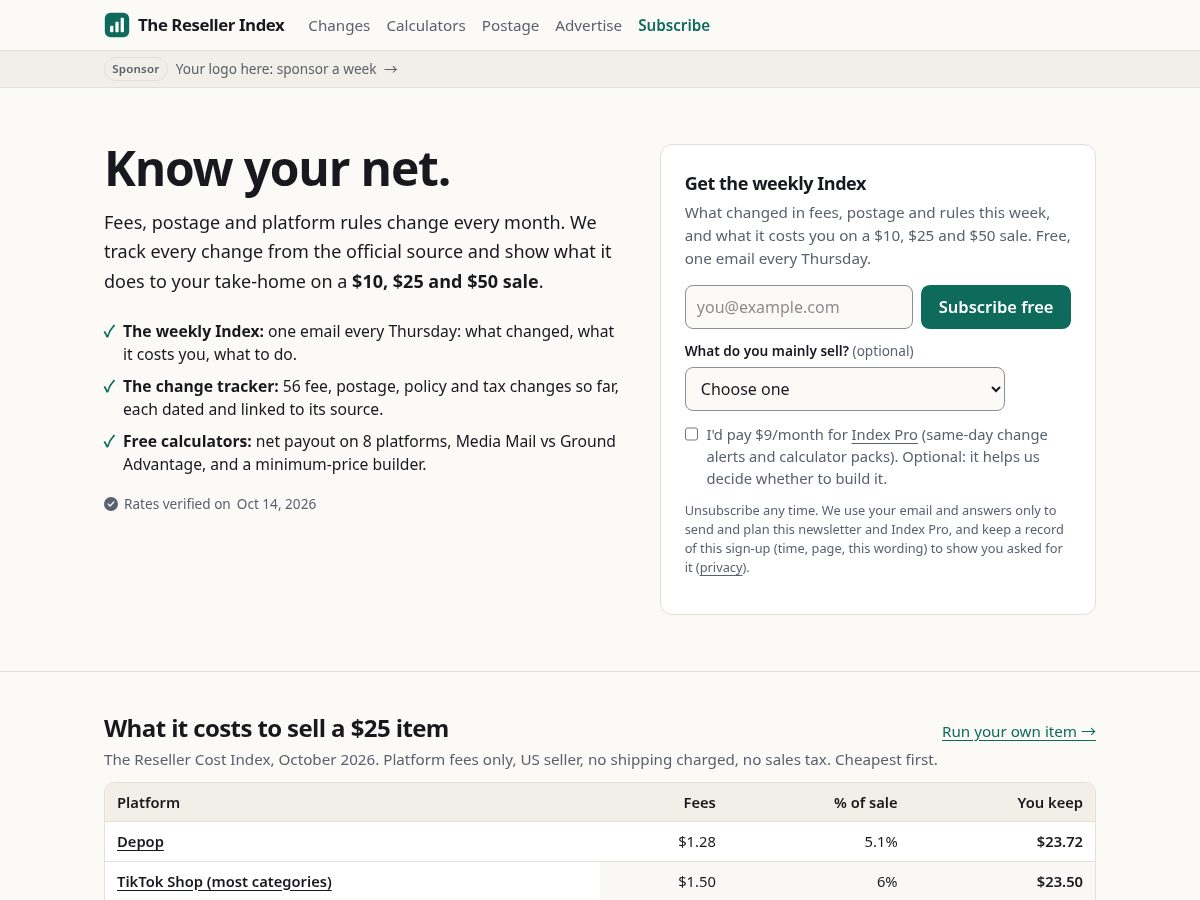Click the 'Know your net.' headline
This screenshot has height=900, width=1200.
point(278,168)
